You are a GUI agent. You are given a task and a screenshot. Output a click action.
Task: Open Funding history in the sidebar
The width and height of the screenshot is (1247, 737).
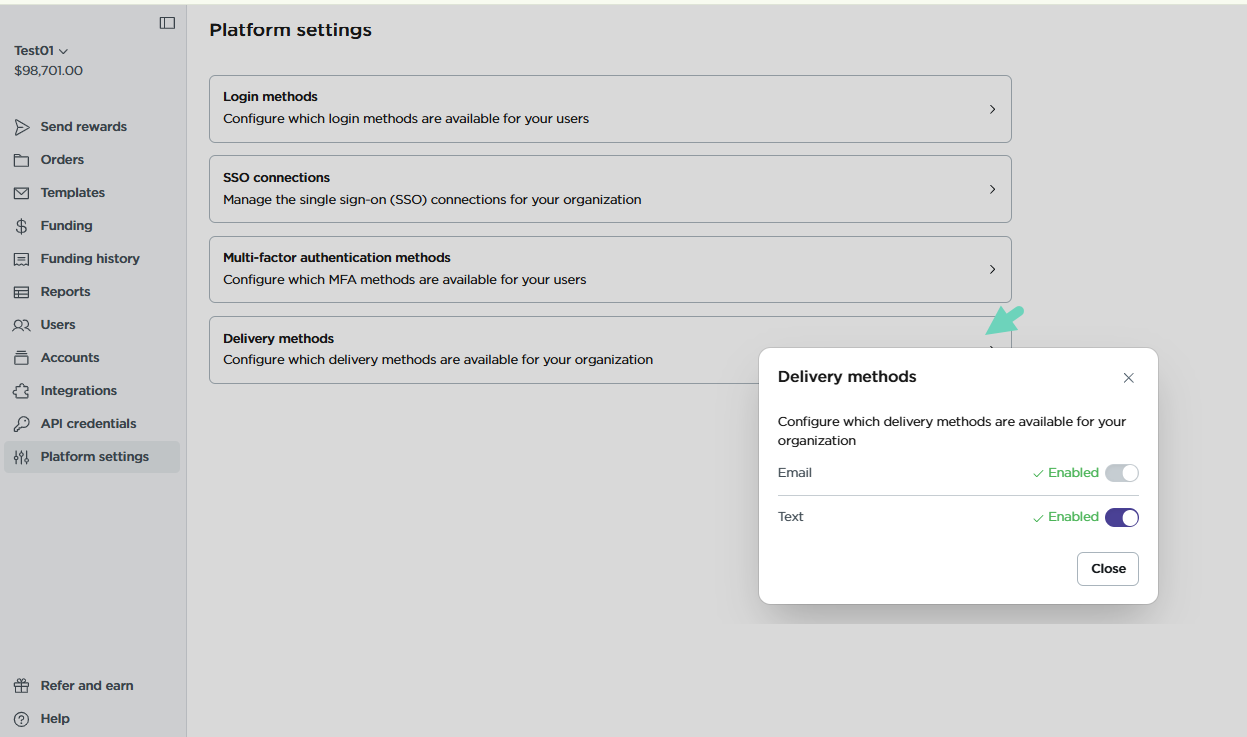click(90, 259)
